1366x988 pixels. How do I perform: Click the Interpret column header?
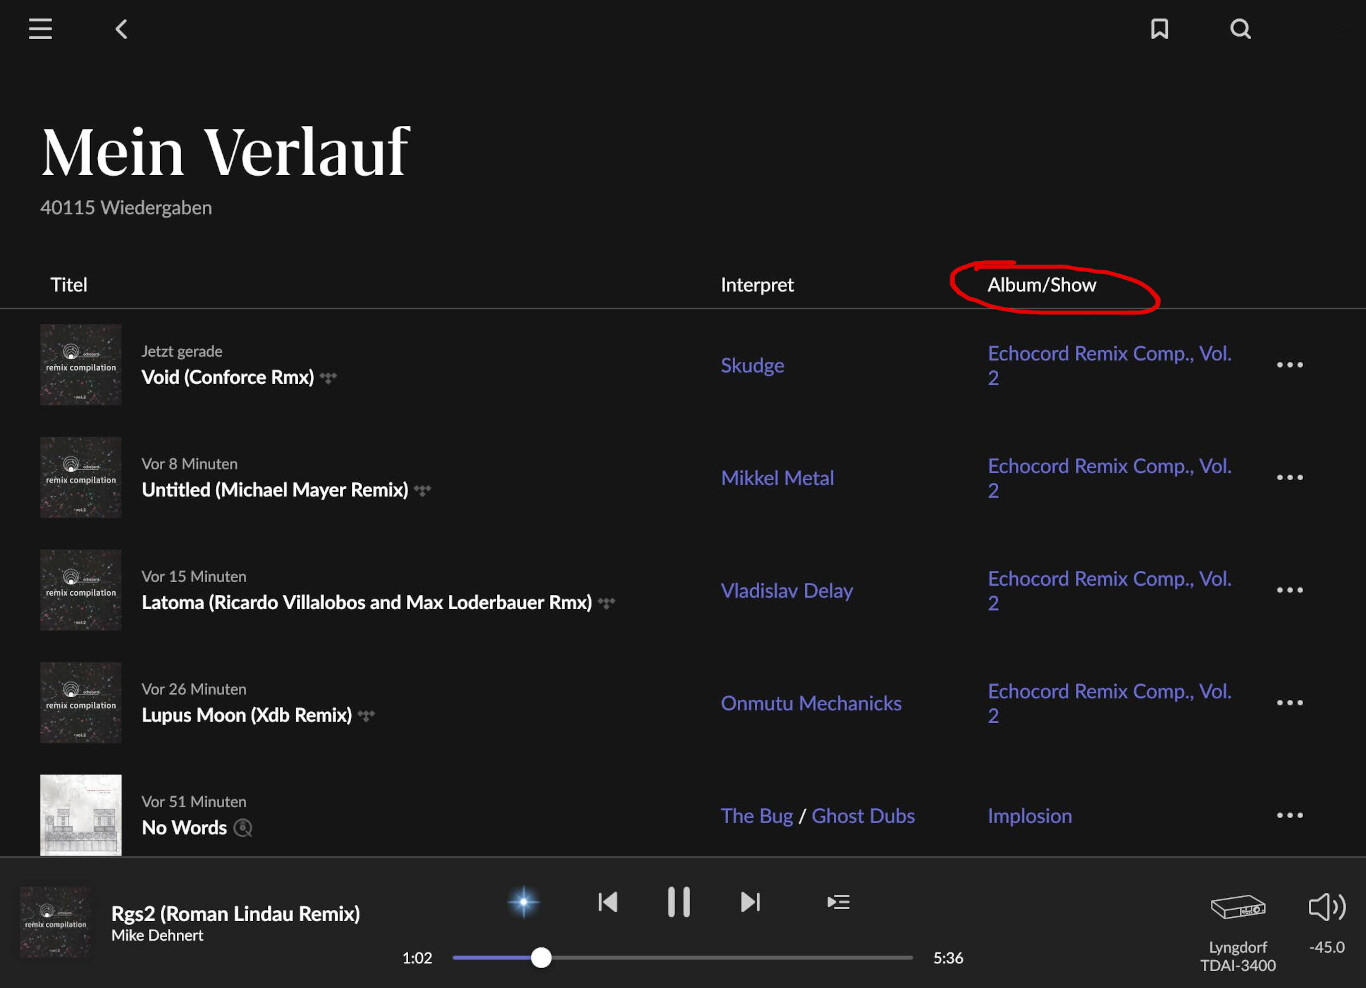757,285
